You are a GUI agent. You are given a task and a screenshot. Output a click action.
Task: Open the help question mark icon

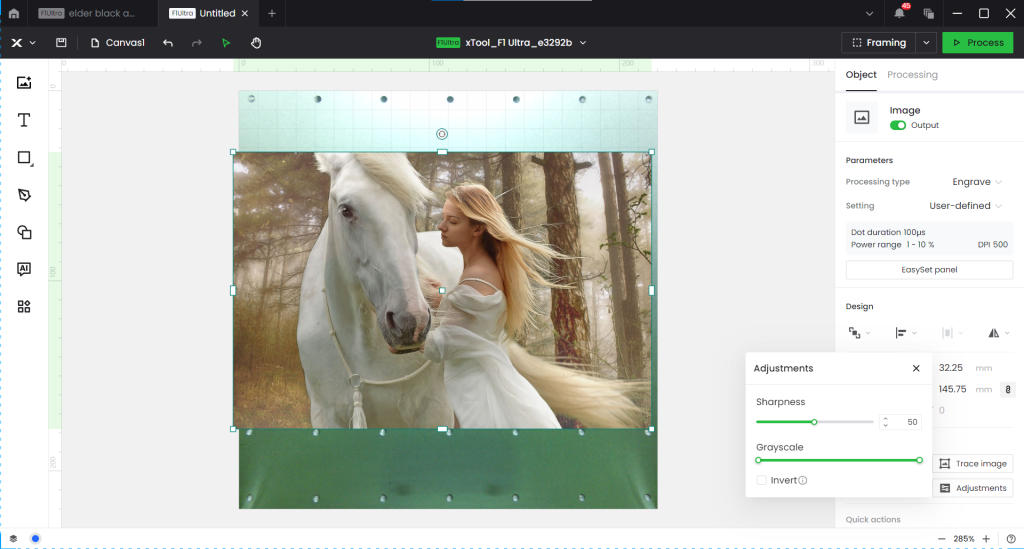(1011, 539)
